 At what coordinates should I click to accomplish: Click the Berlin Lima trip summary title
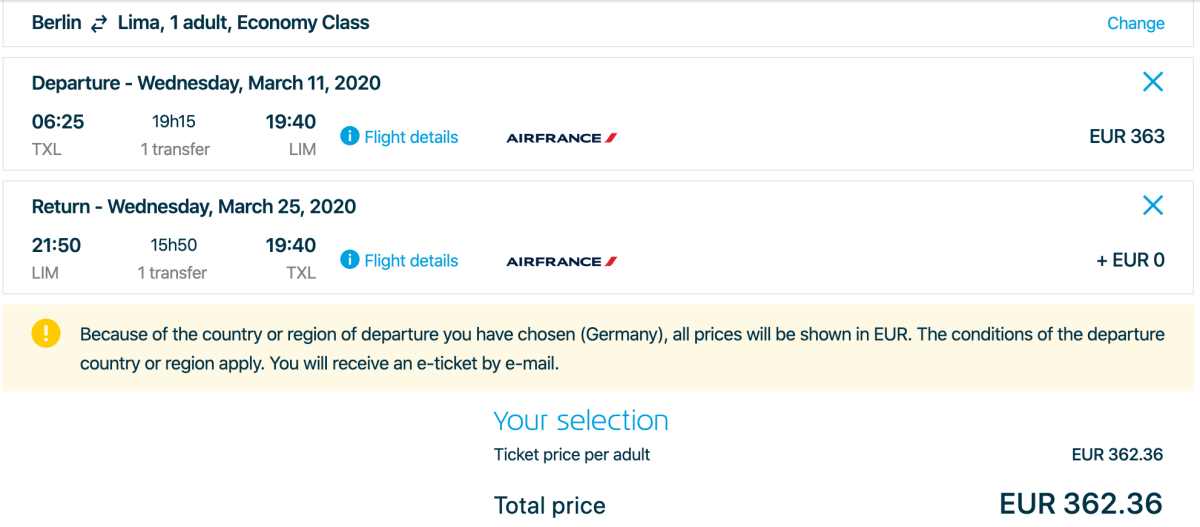click(x=200, y=23)
